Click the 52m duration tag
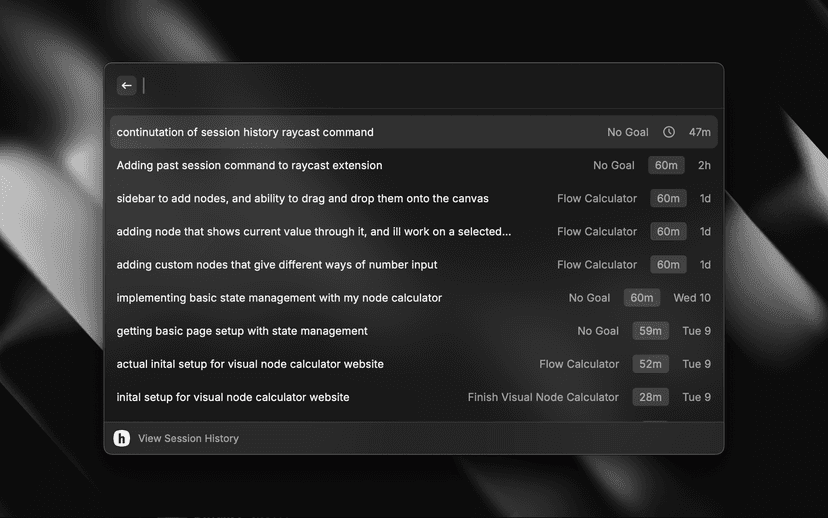This screenshot has height=518, width=828. [651, 364]
